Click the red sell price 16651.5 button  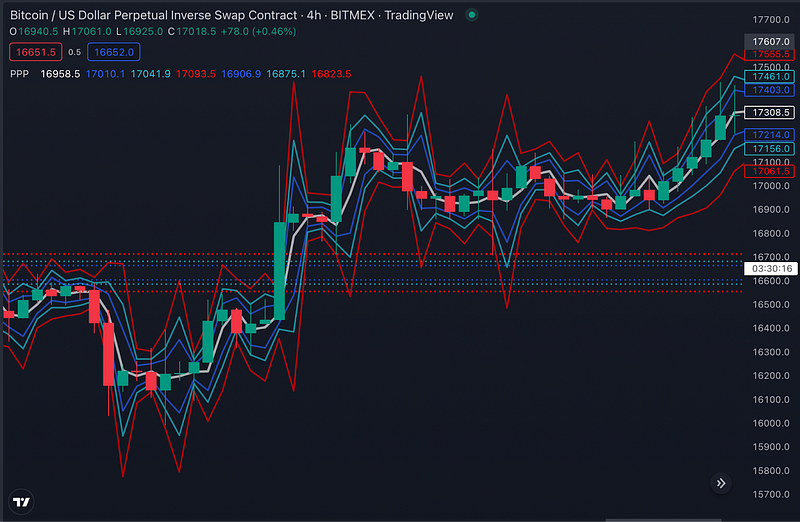[x=36, y=52]
